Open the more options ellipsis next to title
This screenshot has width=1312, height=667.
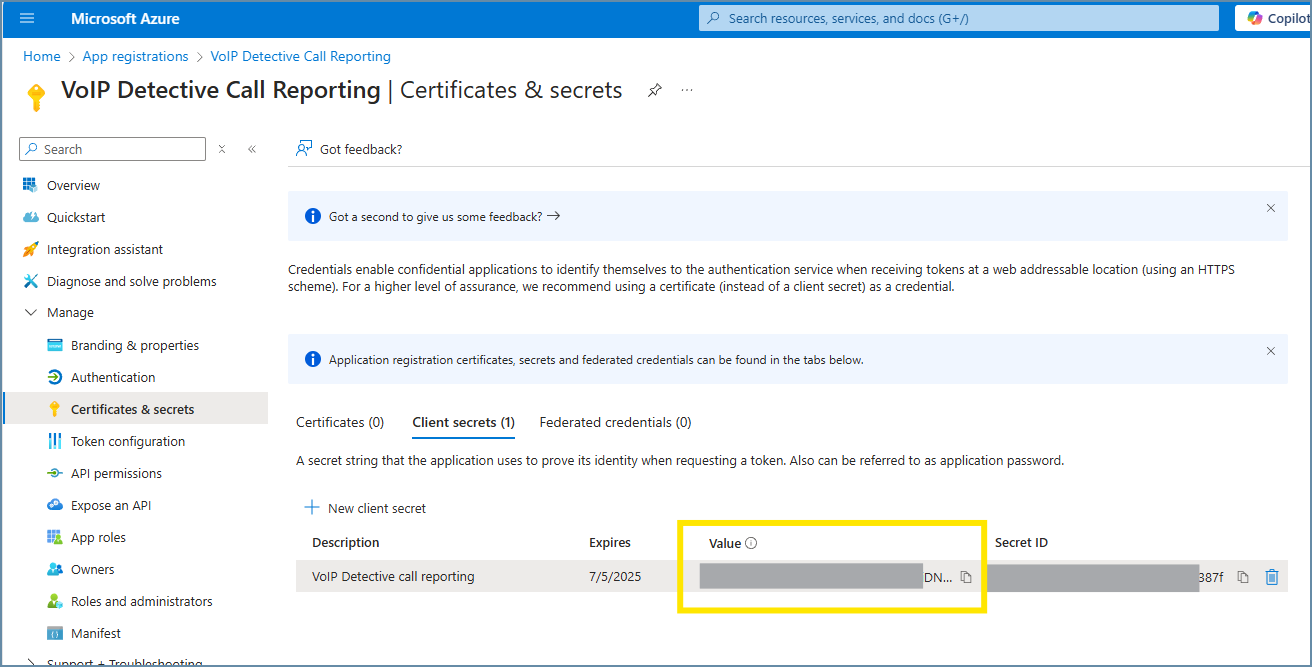coord(687,90)
